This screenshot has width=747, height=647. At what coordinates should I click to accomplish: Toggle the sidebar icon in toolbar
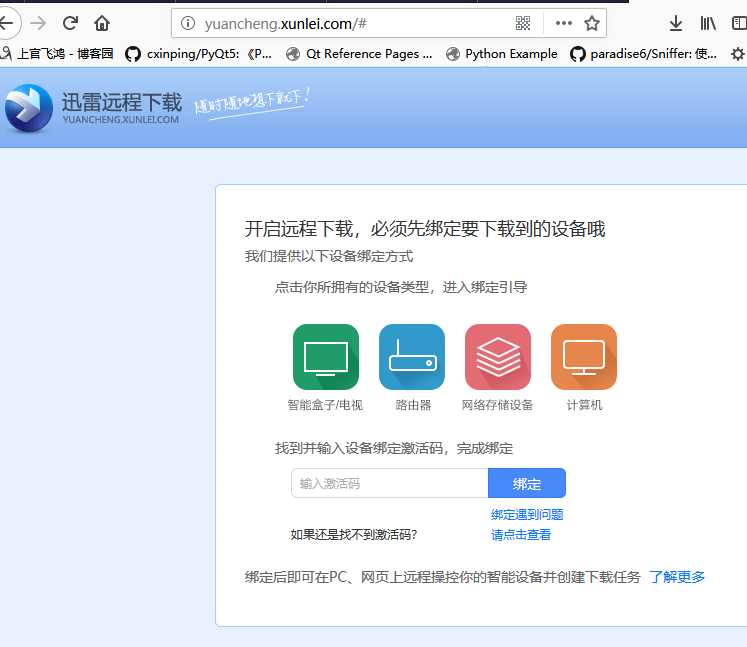pyautogui.click(x=739, y=23)
